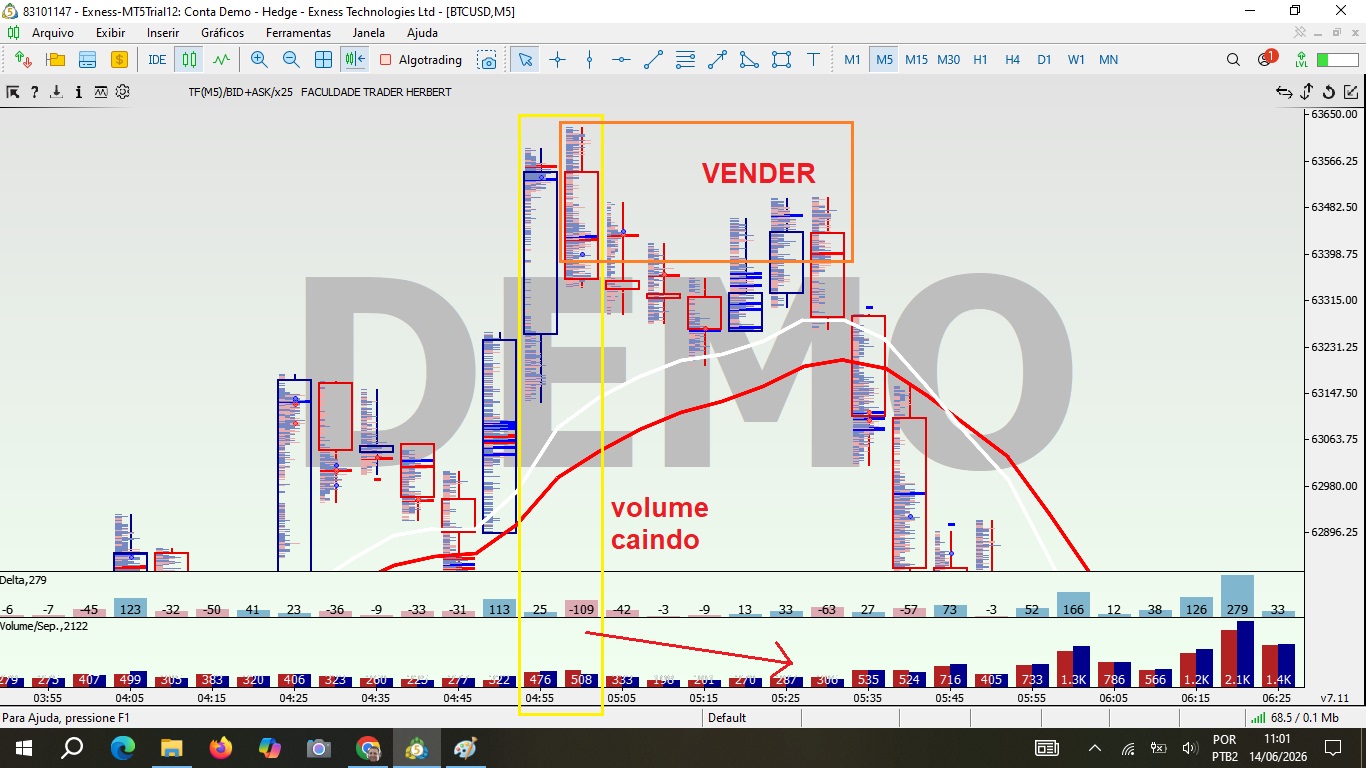This screenshot has width=1366, height=768.
Task: Open the IDE MetaEditor button
Action: [x=157, y=60]
